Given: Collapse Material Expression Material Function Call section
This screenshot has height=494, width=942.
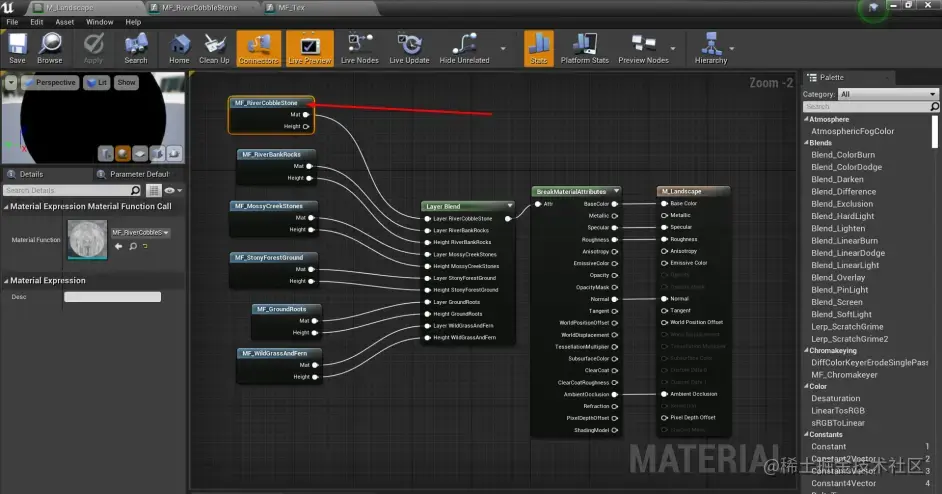Looking at the screenshot, I should click(x=6, y=207).
